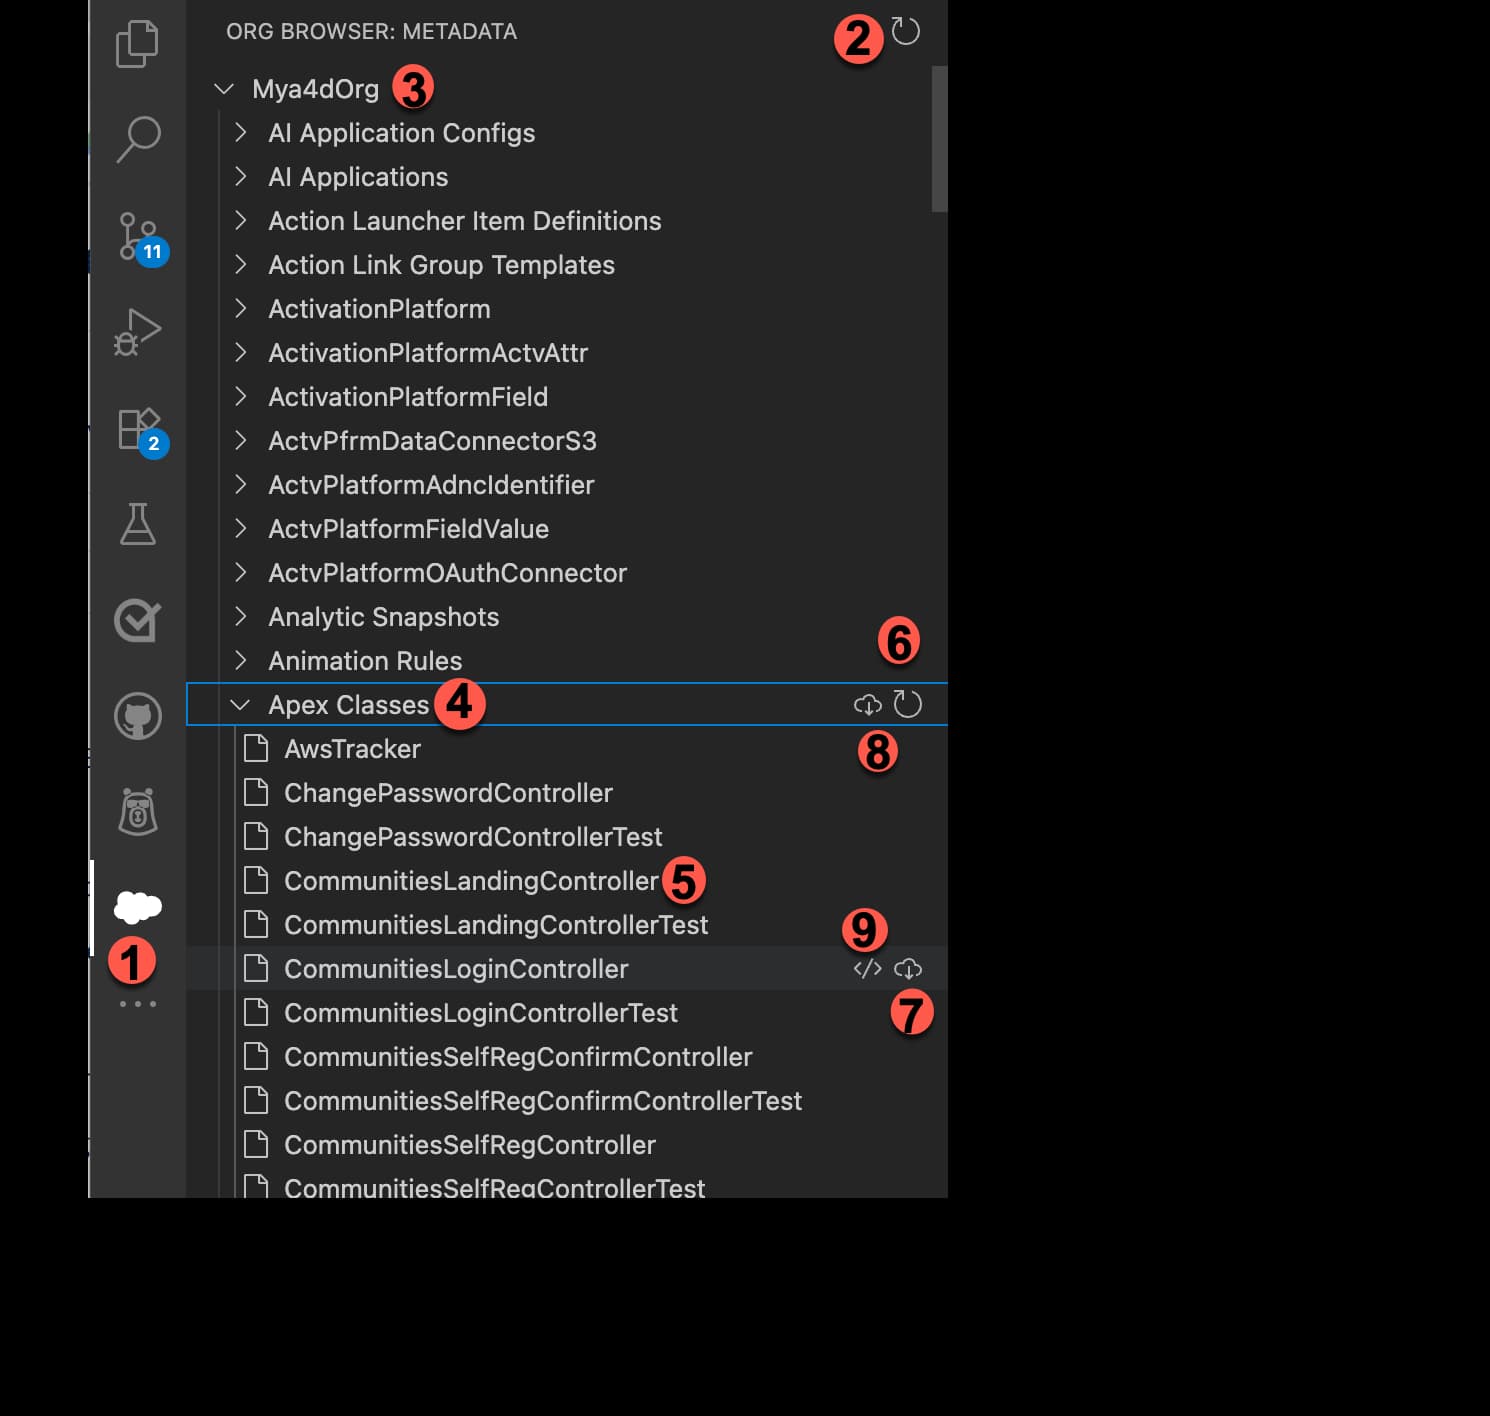This screenshot has height=1416, width=1490.
Task: Open the Search view
Action: coord(138,140)
